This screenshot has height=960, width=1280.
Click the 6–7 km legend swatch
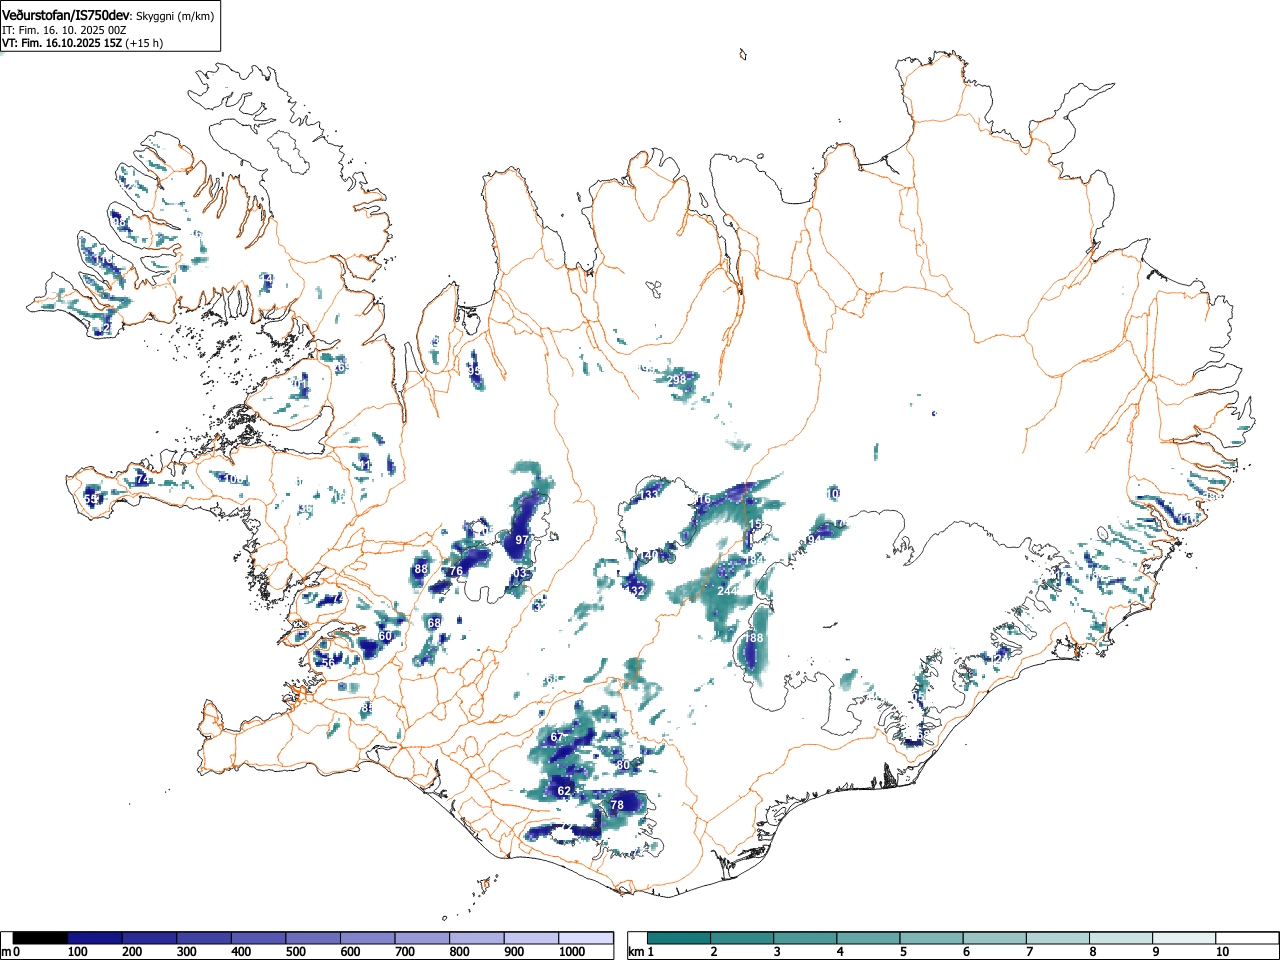994,938
